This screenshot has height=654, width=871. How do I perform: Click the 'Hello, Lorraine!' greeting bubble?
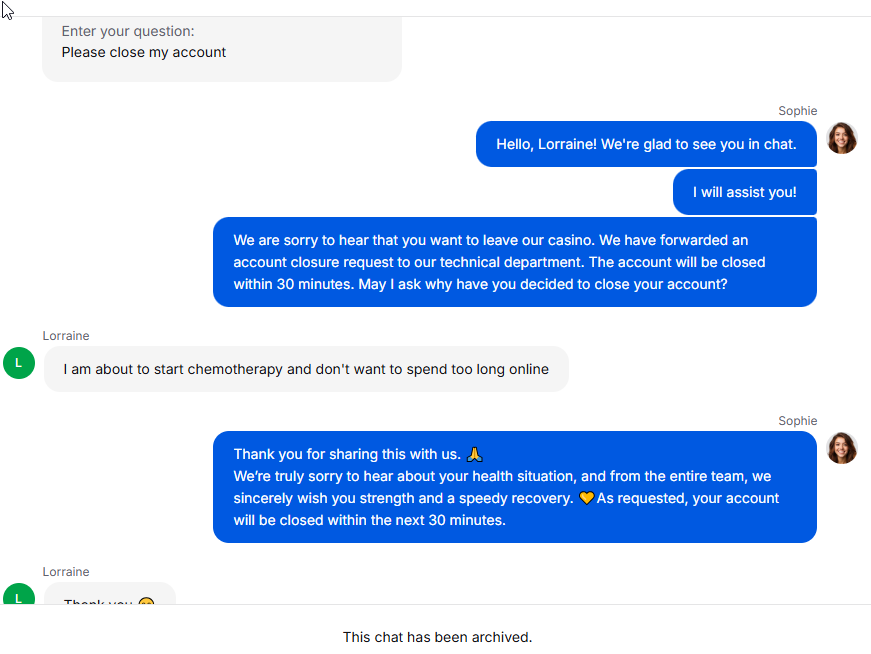[646, 144]
